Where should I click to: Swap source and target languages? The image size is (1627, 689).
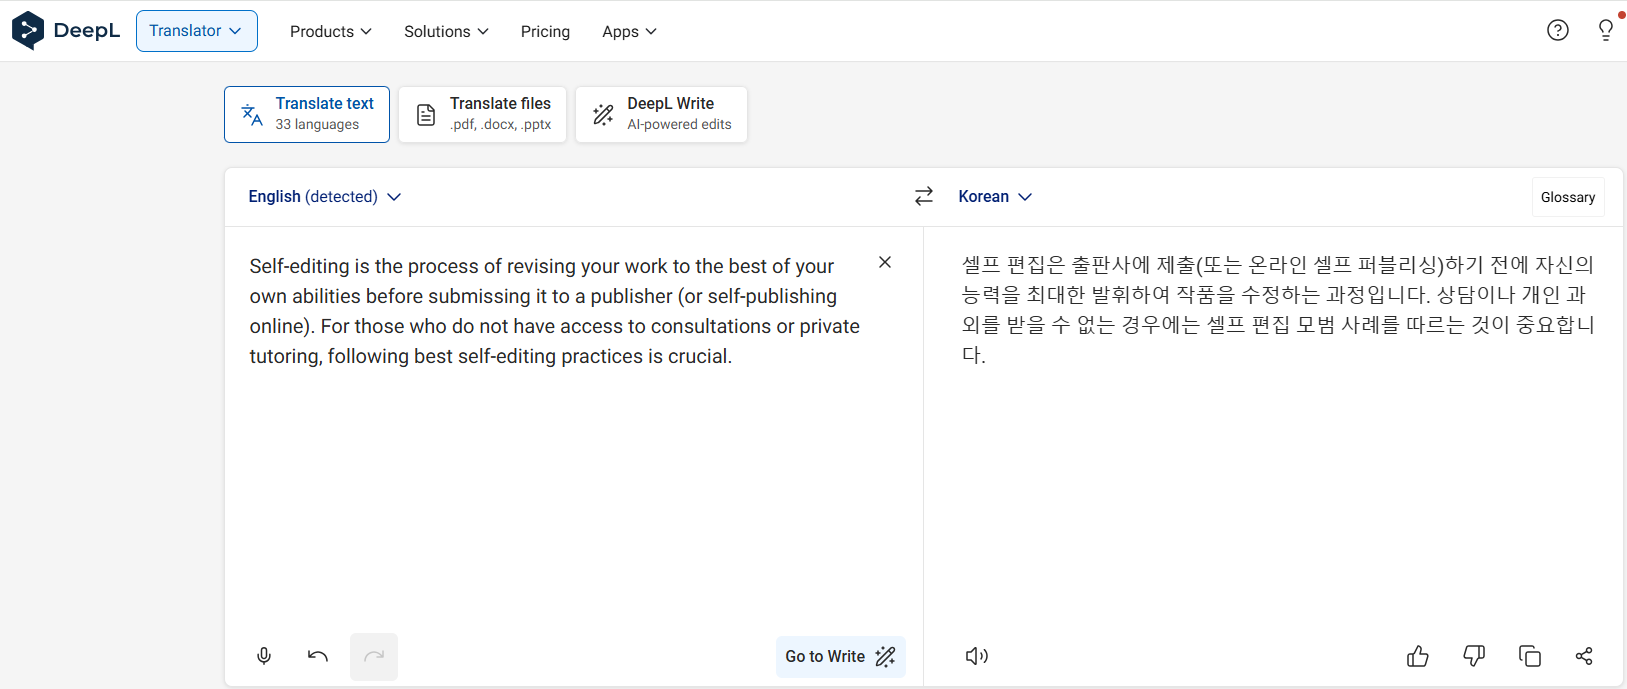[x=923, y=196]
